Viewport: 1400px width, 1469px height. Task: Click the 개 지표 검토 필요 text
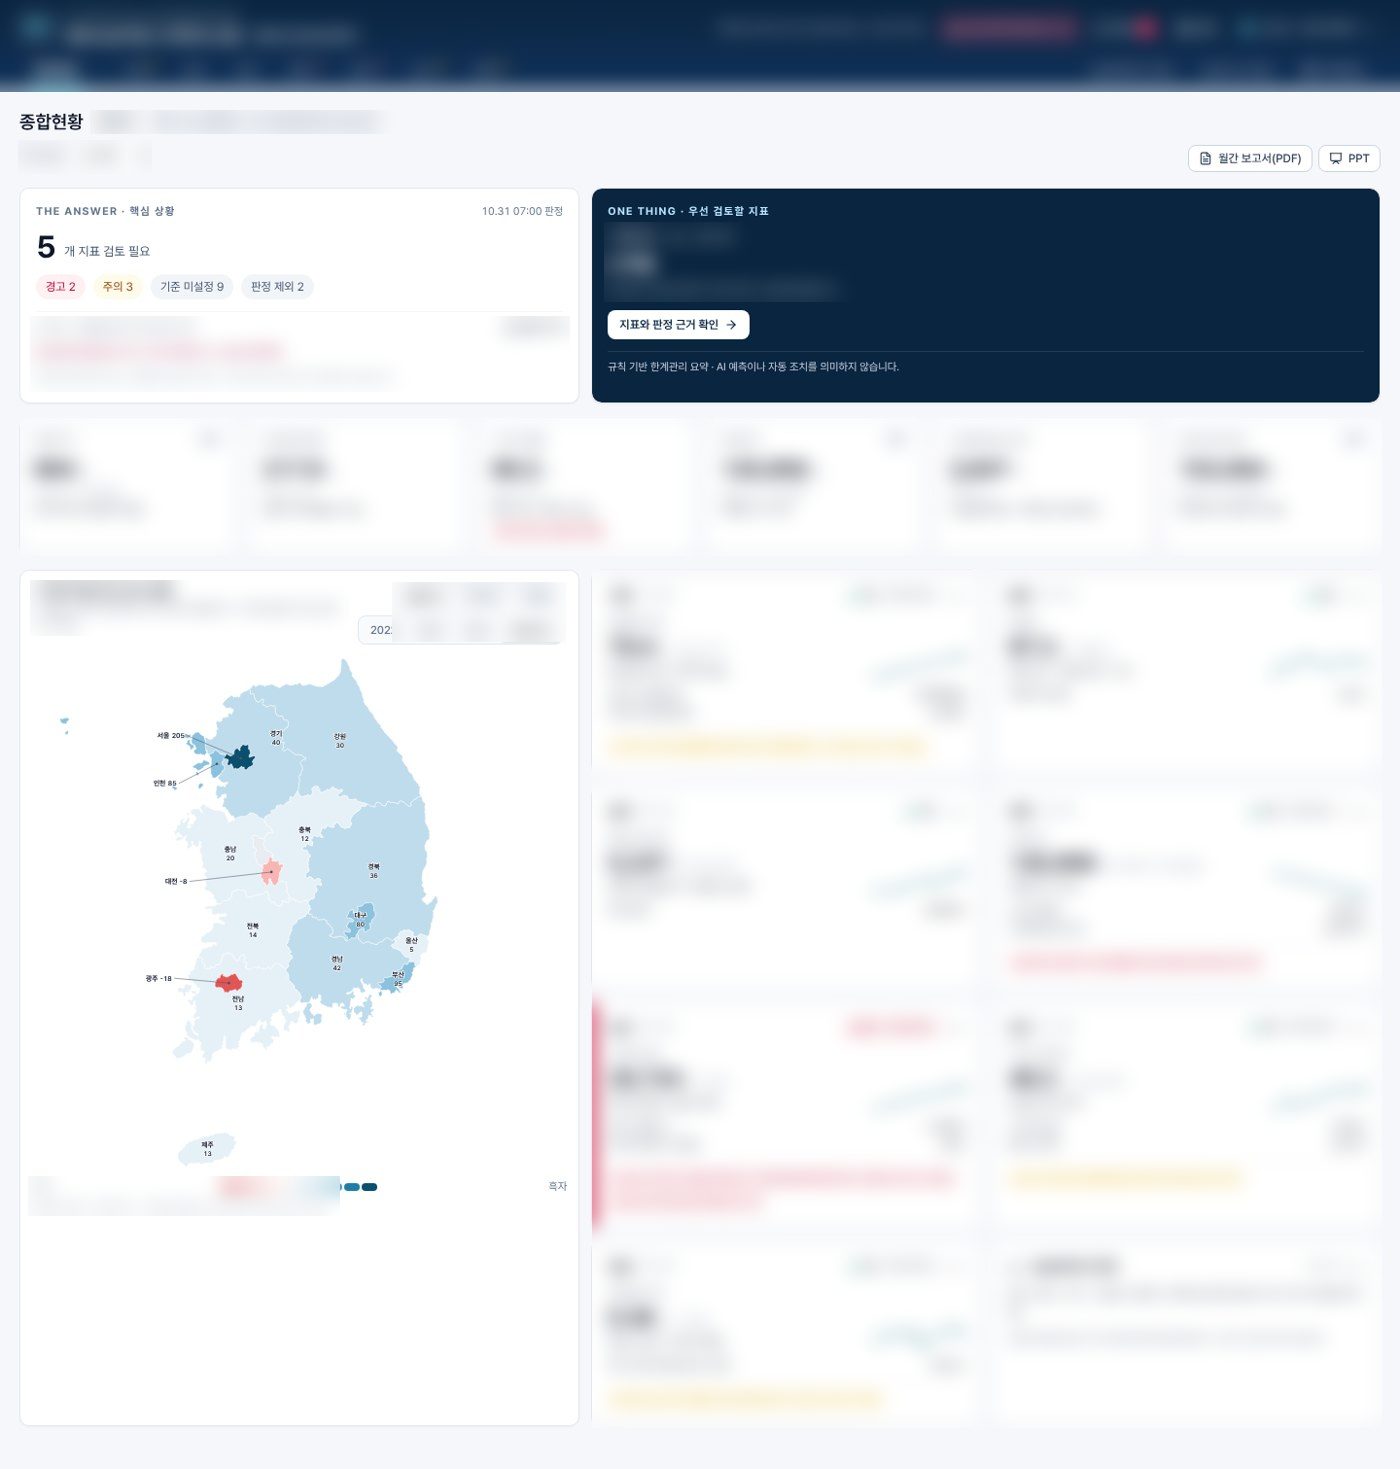point(107,251)
